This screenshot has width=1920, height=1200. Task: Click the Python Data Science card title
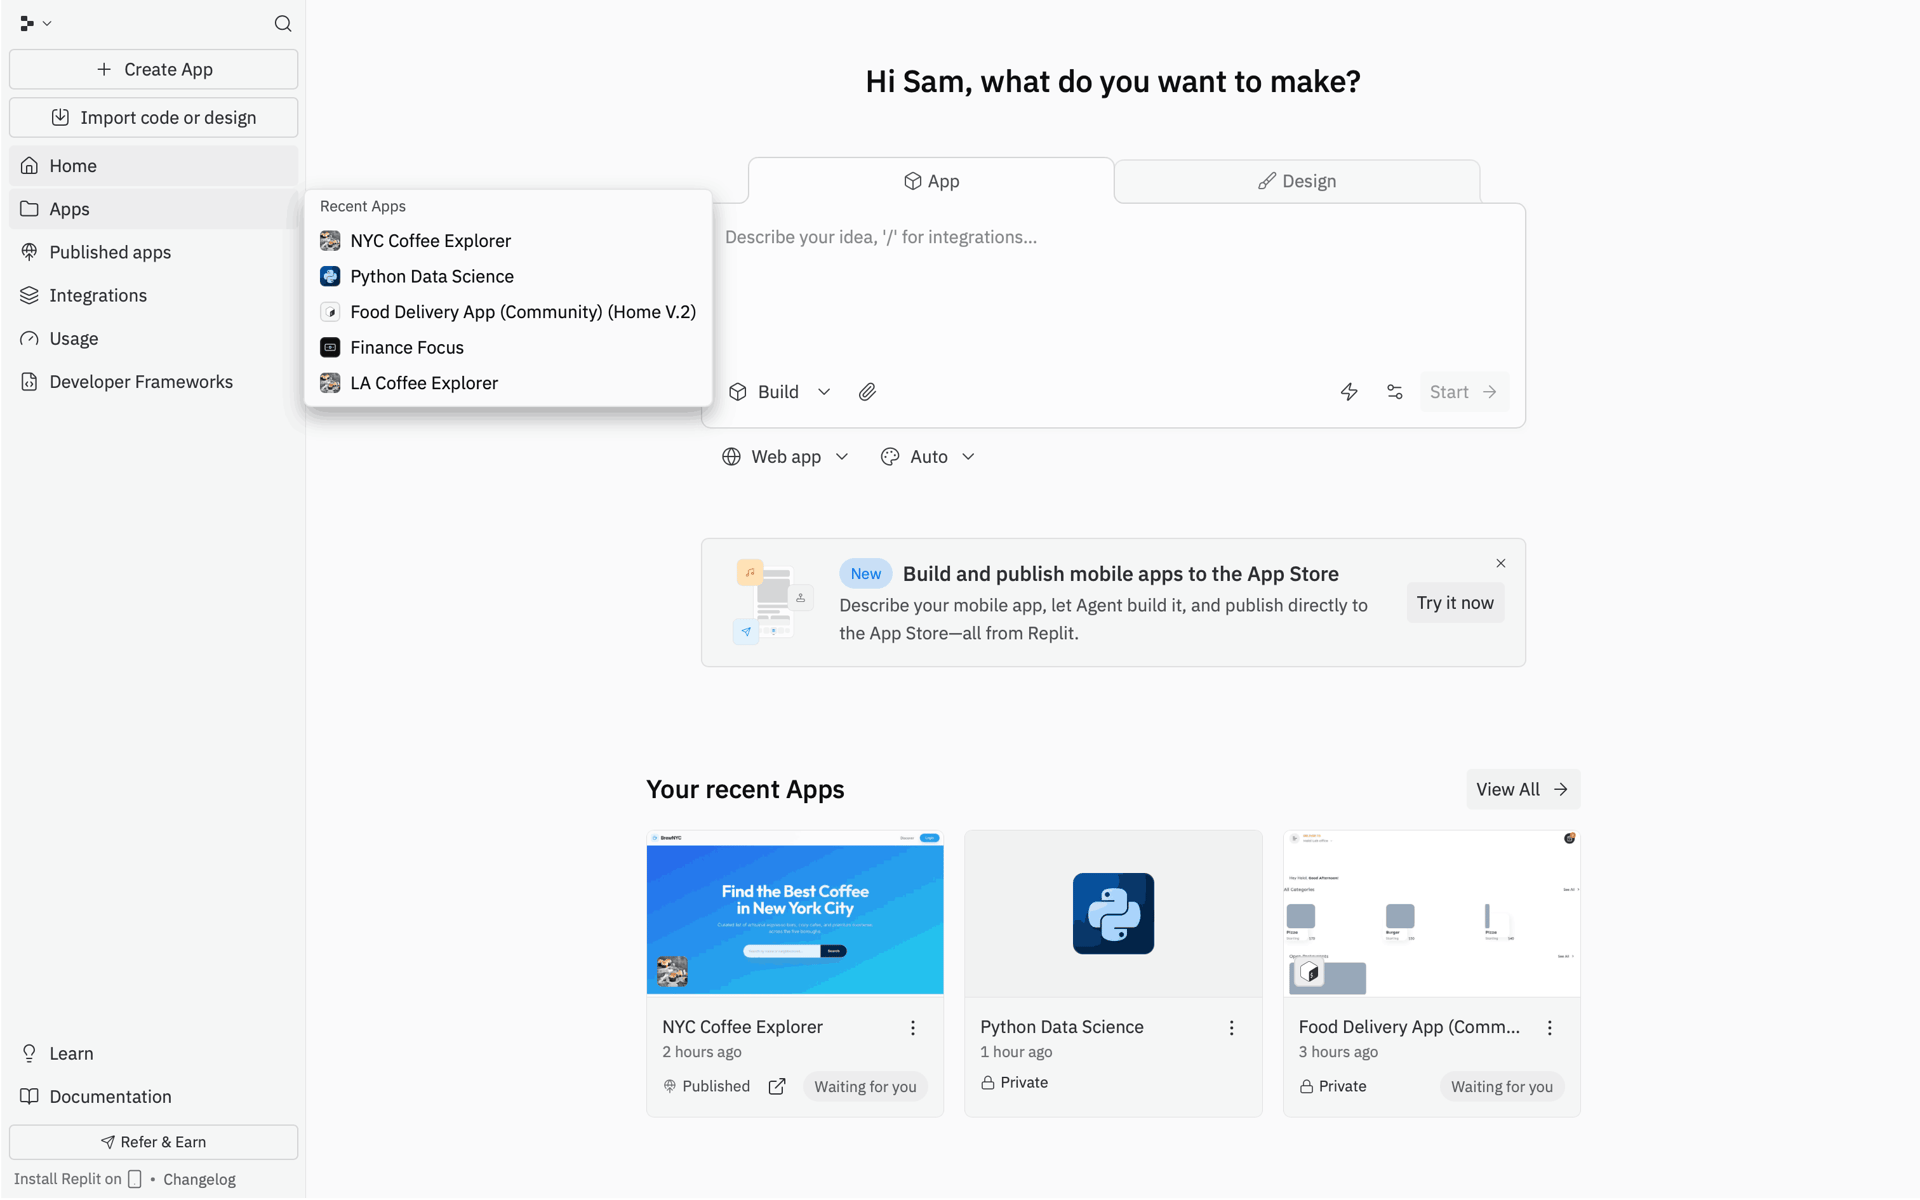click(x=1062, y=1027)
